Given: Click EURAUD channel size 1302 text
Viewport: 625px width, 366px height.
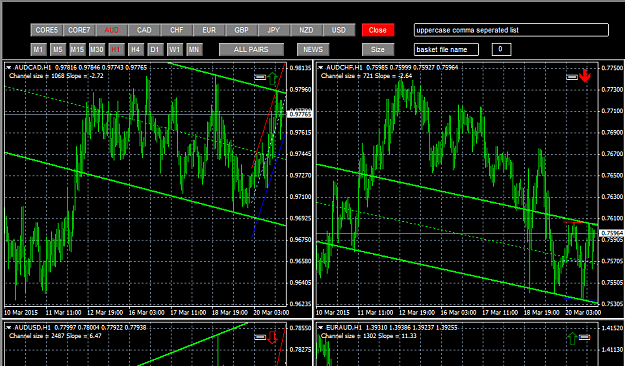Looking at the screenshot, I should coord(369,336).
